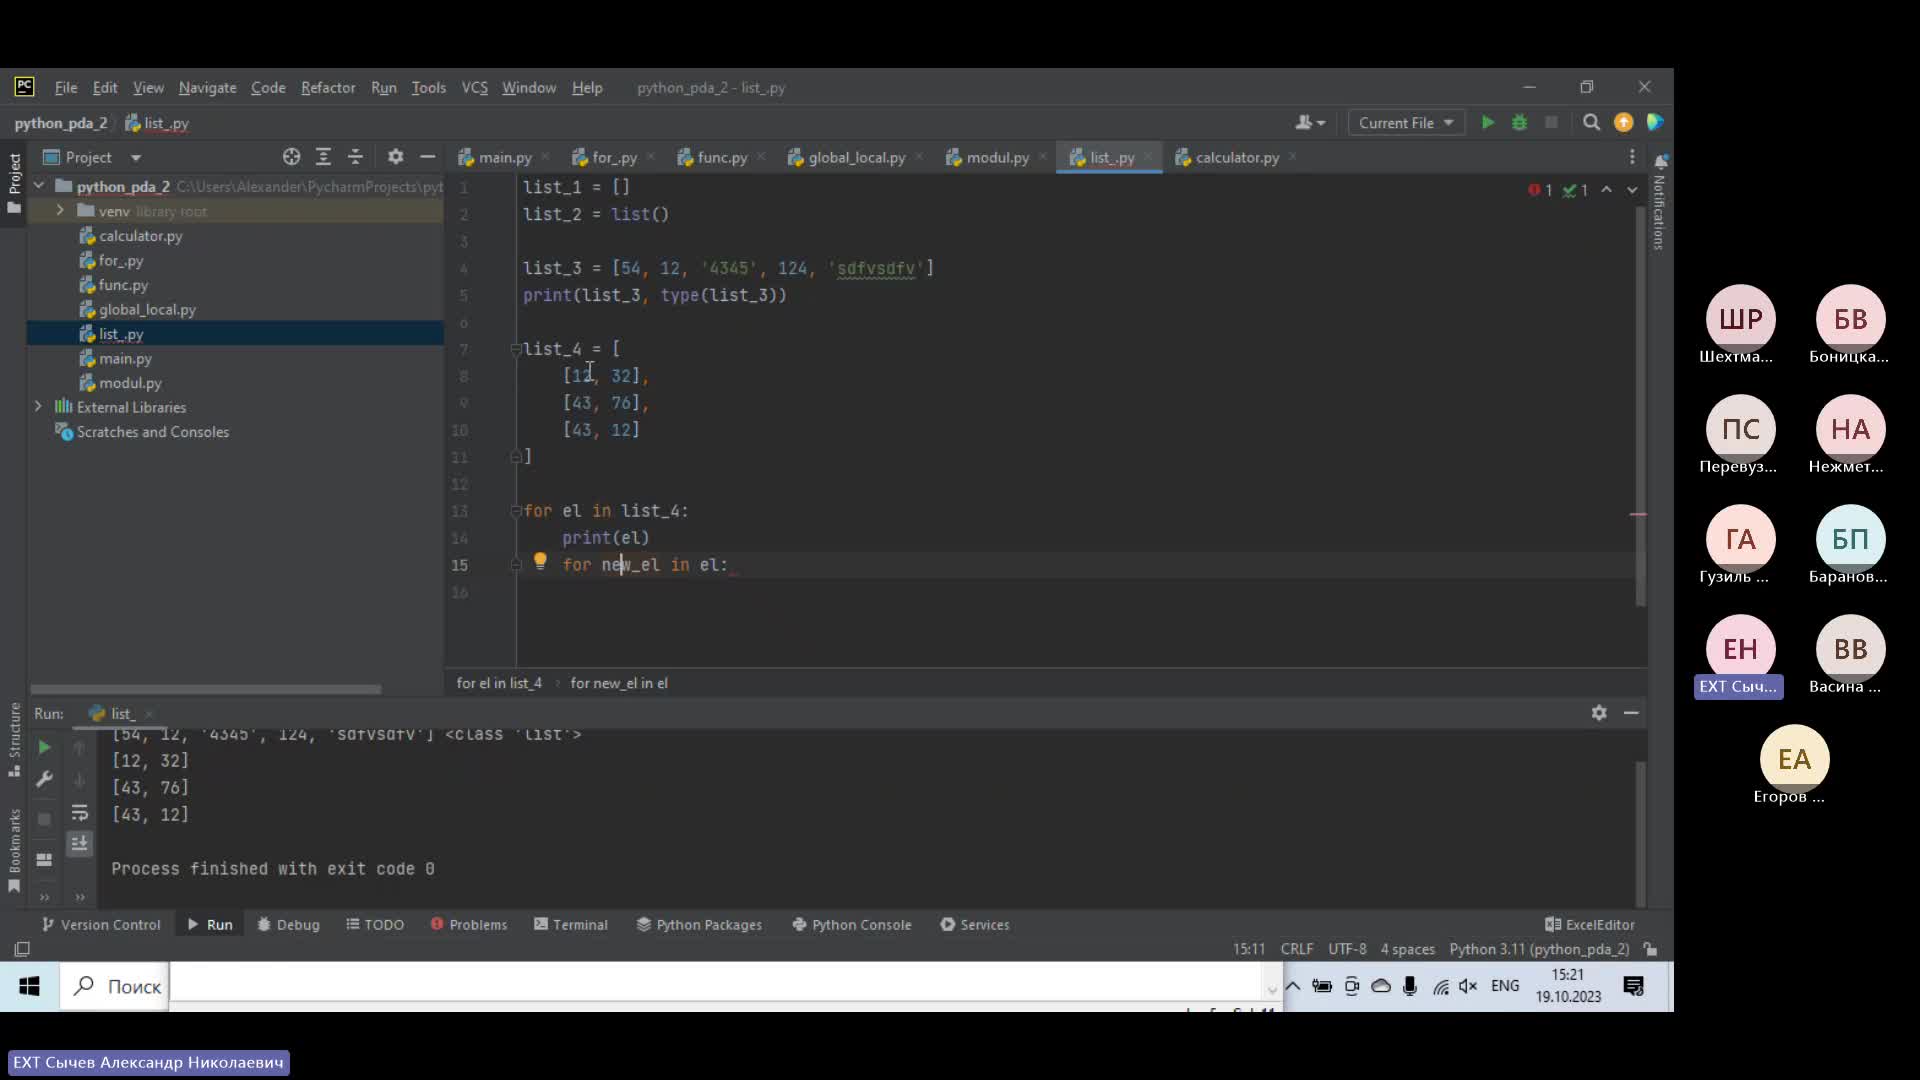Jump to previous highlighted error arrow
The height and width of the screenshot is (1080, 1920).
pos(1606,189)
